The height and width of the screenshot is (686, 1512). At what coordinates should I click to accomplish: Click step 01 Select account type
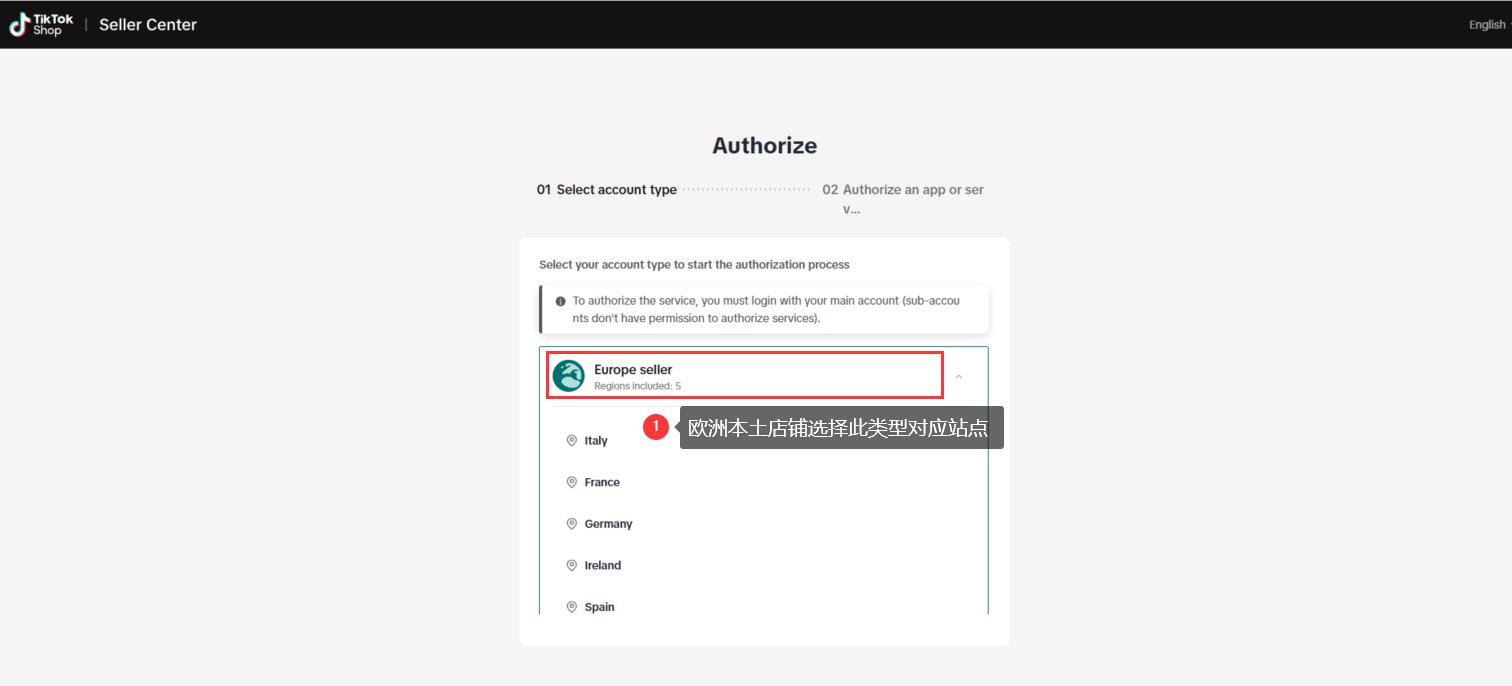point(607,189)
